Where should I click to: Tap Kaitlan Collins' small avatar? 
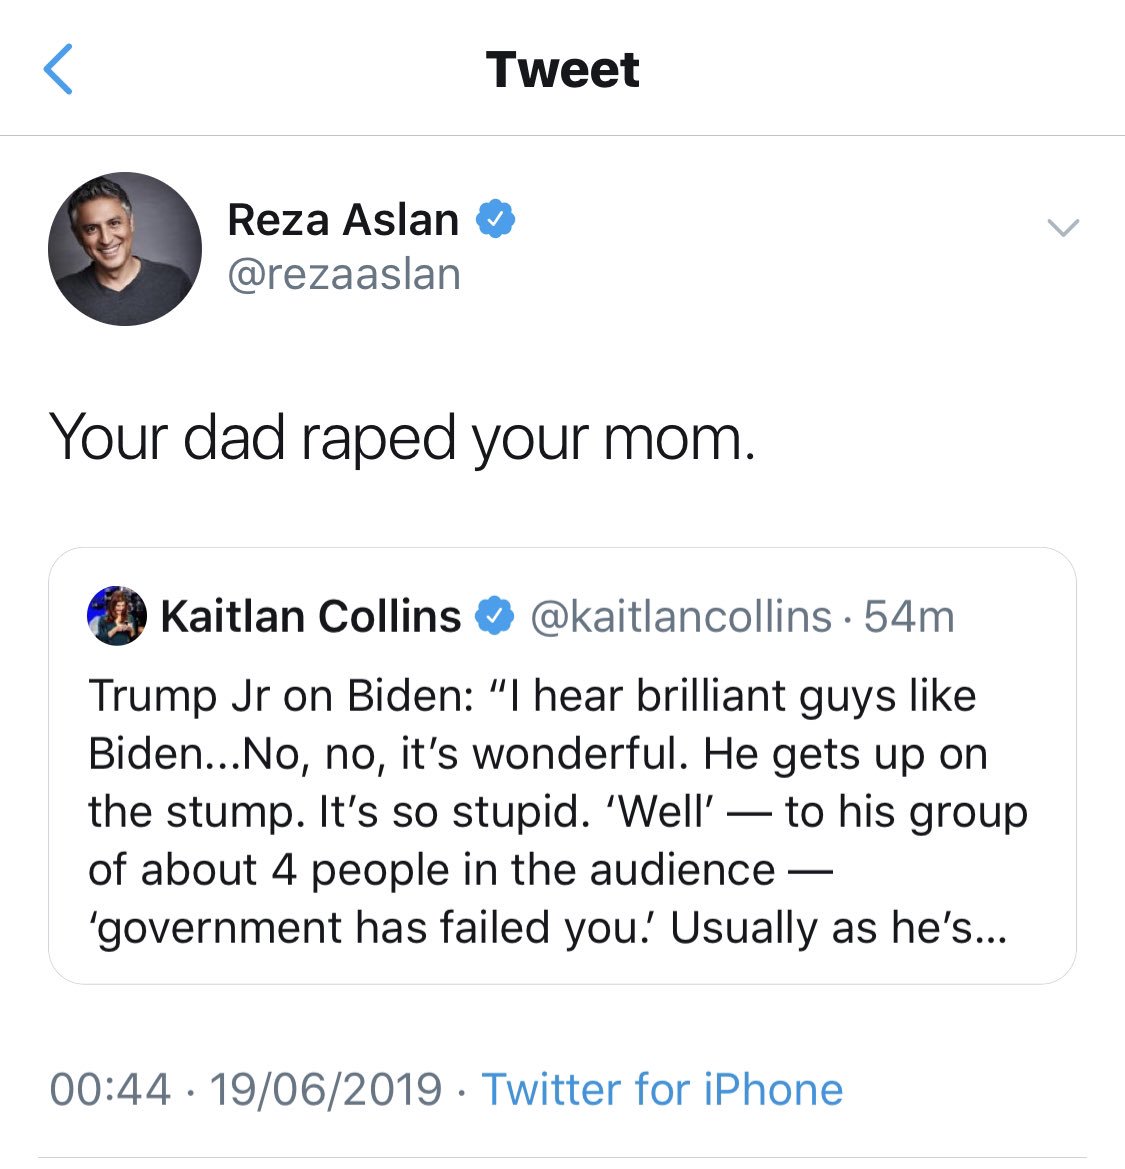pos(117,616)
